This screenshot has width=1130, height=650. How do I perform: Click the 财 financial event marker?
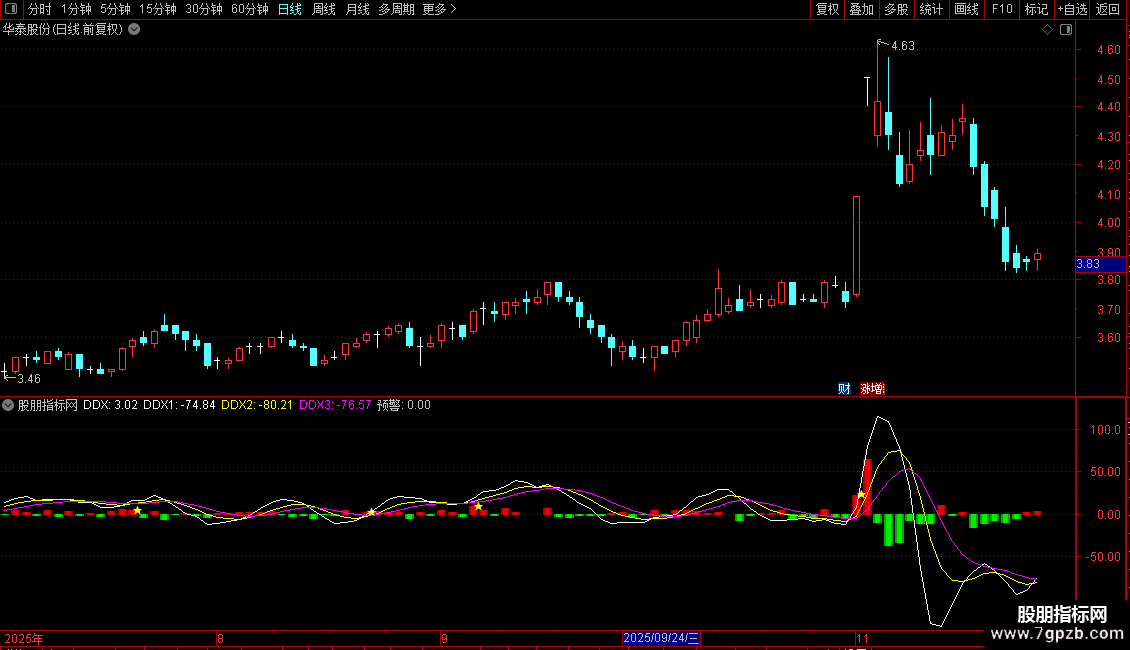coord(844,388)
